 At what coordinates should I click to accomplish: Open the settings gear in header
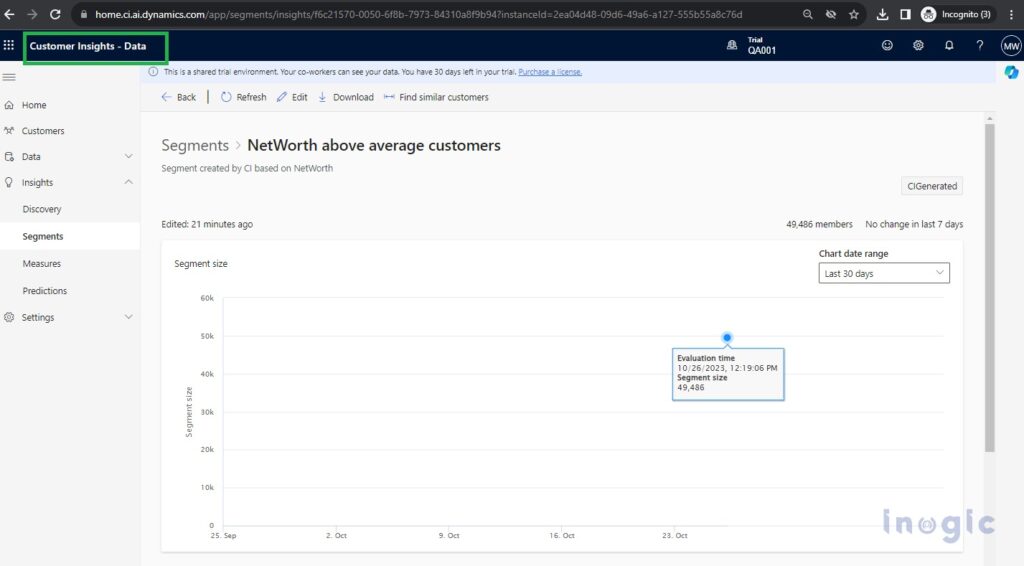[918, 45]
